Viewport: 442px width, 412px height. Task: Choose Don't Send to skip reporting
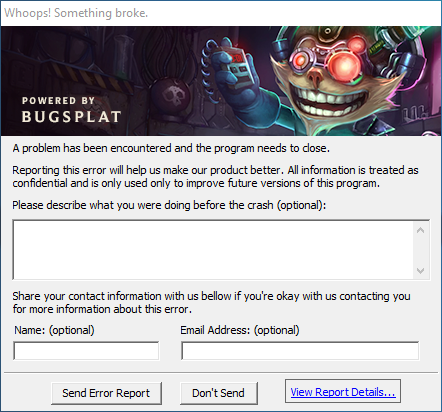click(219, 393)
